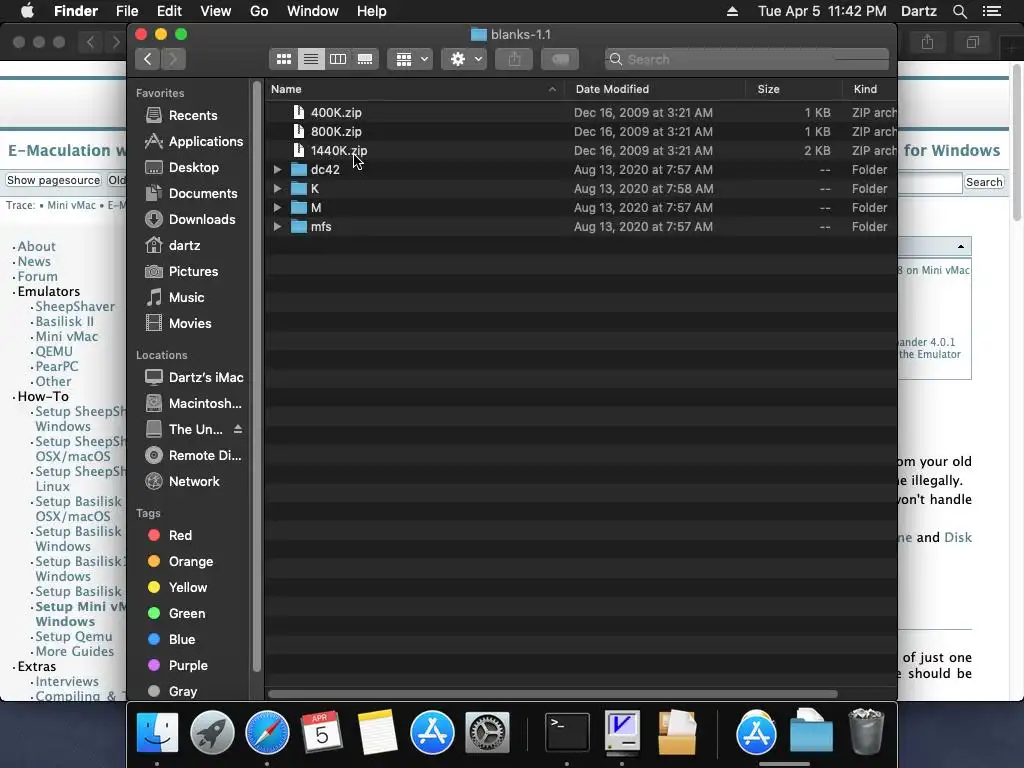
Task: Switch Finder to icon view
Action: click(284, 59)
